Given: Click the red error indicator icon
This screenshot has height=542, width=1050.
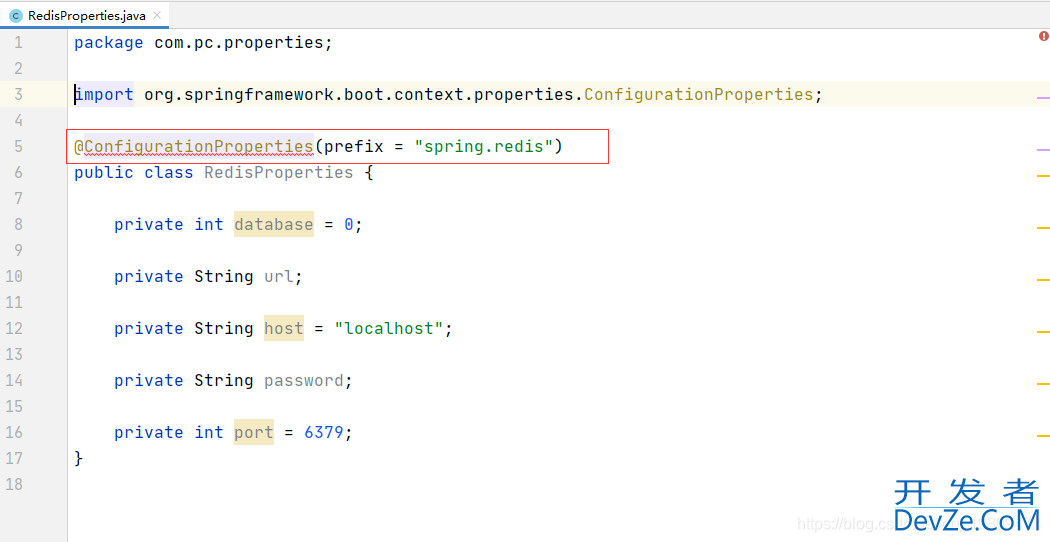Looking at the screenshot, I should tap(1043, 36).
